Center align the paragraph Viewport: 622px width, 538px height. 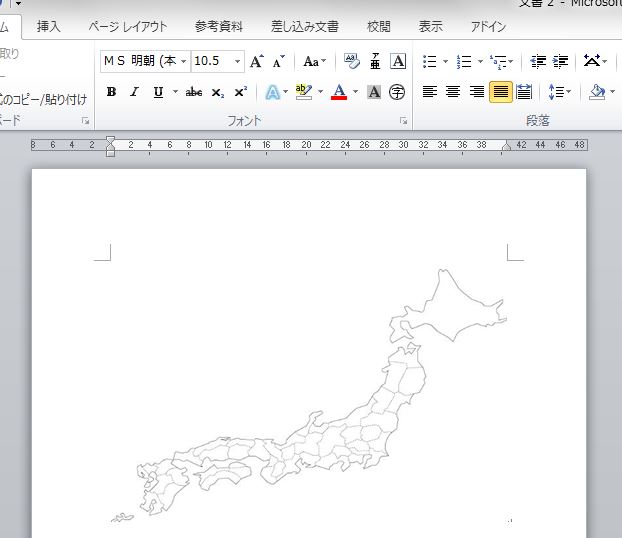453,92
